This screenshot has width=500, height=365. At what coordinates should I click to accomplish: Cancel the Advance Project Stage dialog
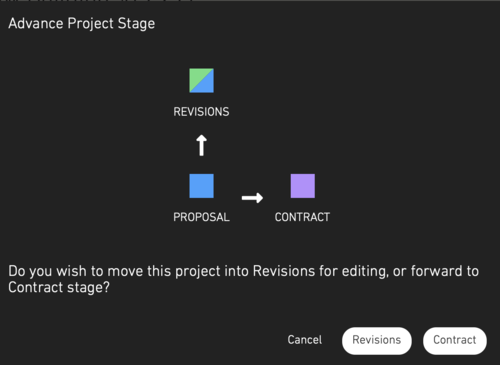pos(305,340)
